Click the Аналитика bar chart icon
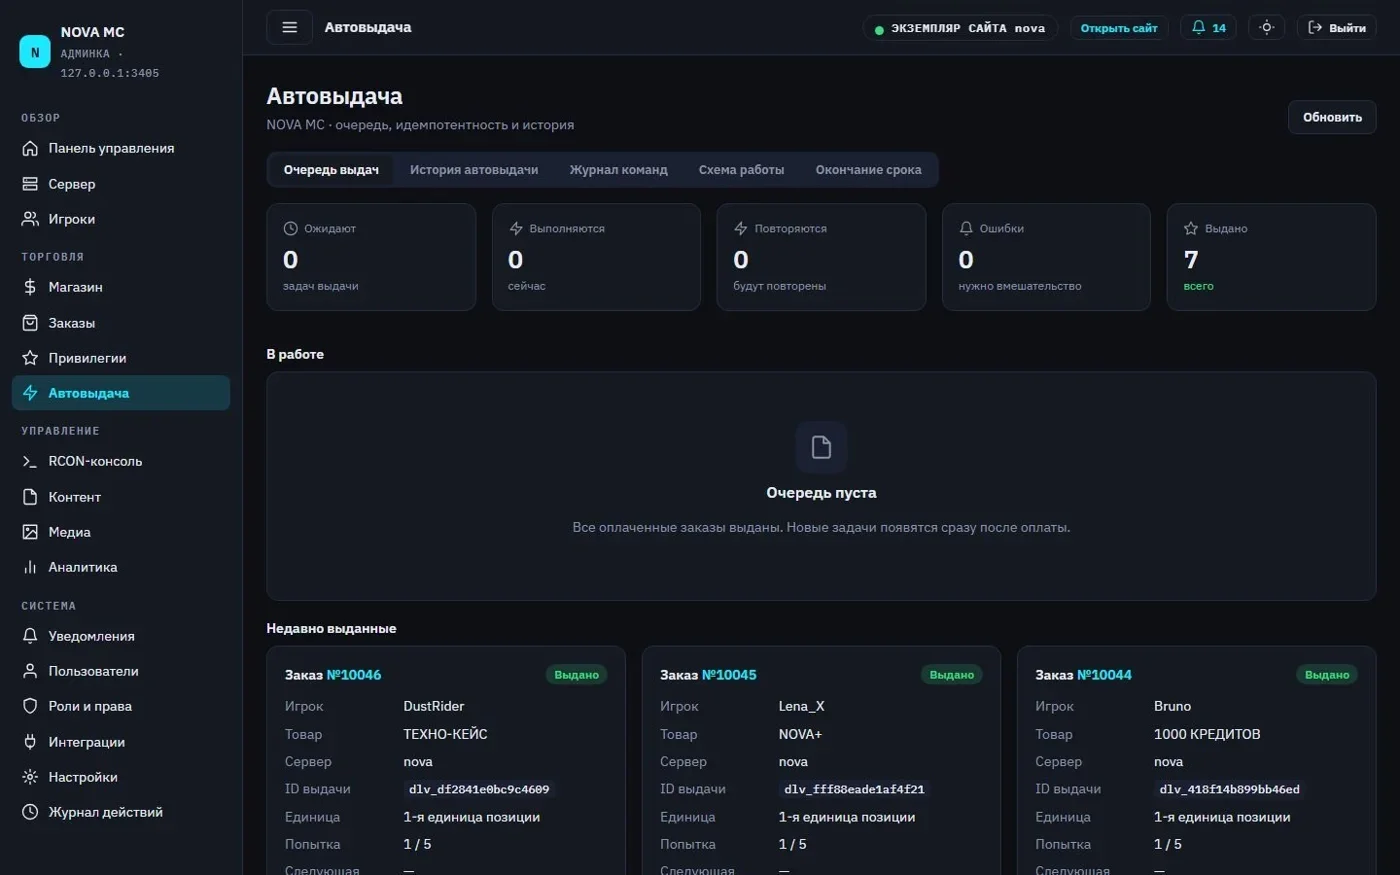Screen dimensions: 1400x875 coord(30,567)
